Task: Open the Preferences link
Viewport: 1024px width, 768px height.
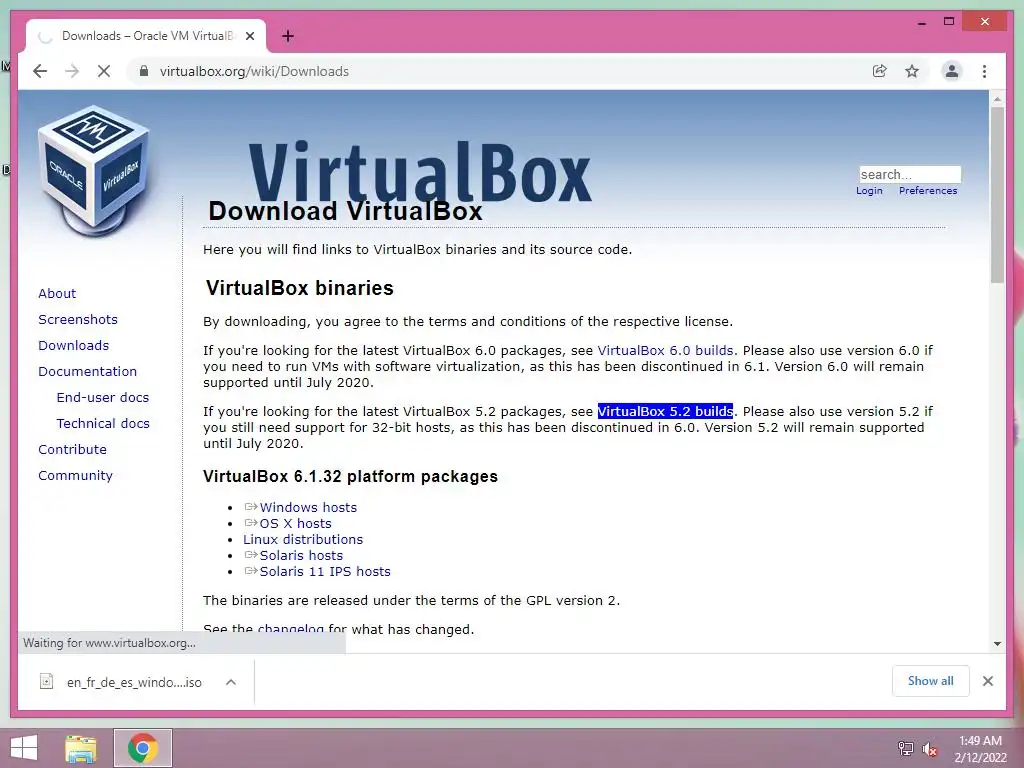Action: point(927,191)
